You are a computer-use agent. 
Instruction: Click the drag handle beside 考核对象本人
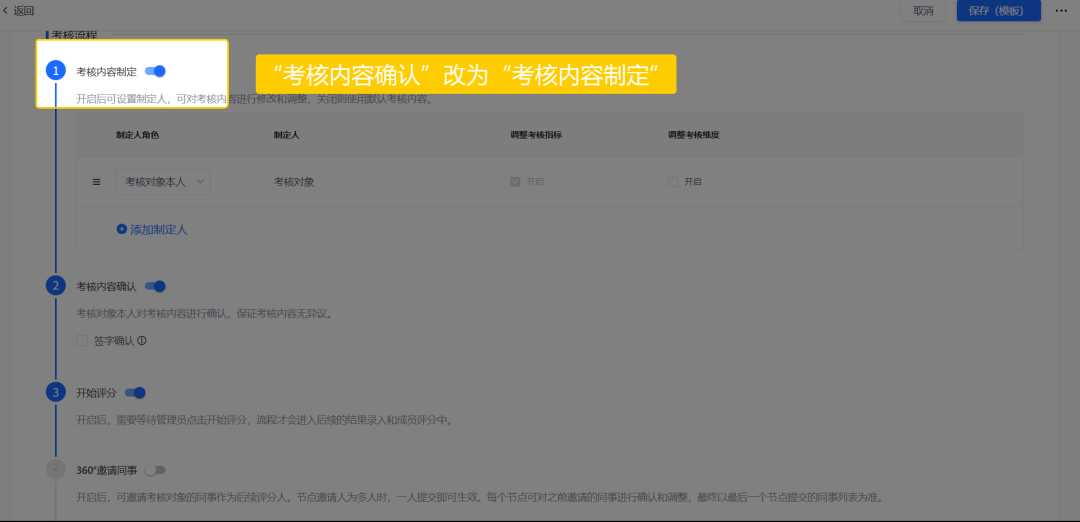[97, 182]
